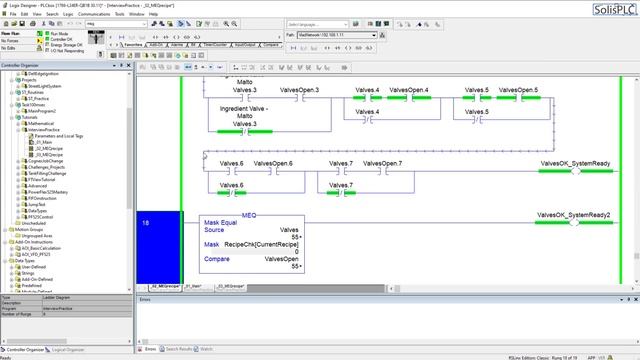Click the Cut scissors icon
This screenshot has width=640, height=360.
pos(44,24)
